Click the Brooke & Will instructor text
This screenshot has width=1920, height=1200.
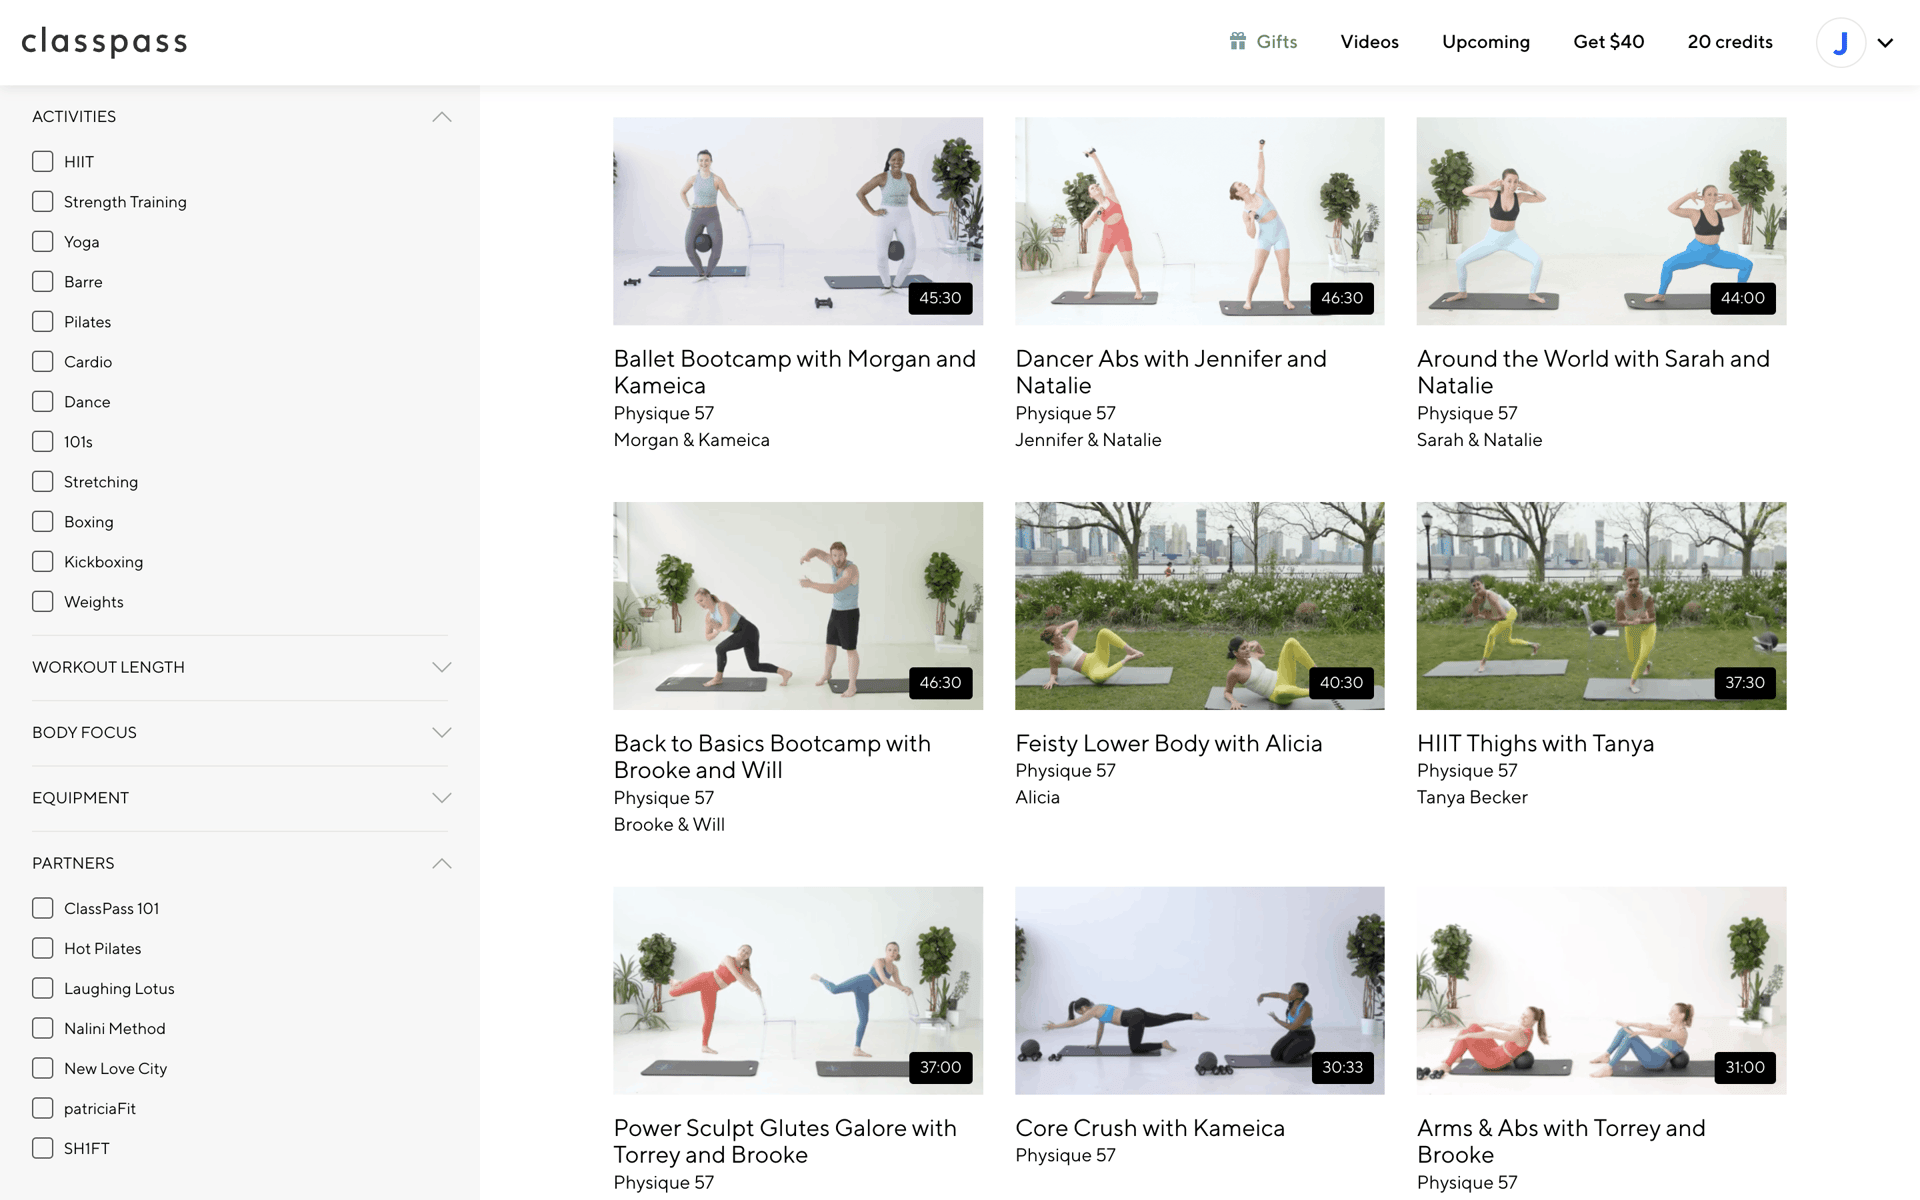(669, 825)
